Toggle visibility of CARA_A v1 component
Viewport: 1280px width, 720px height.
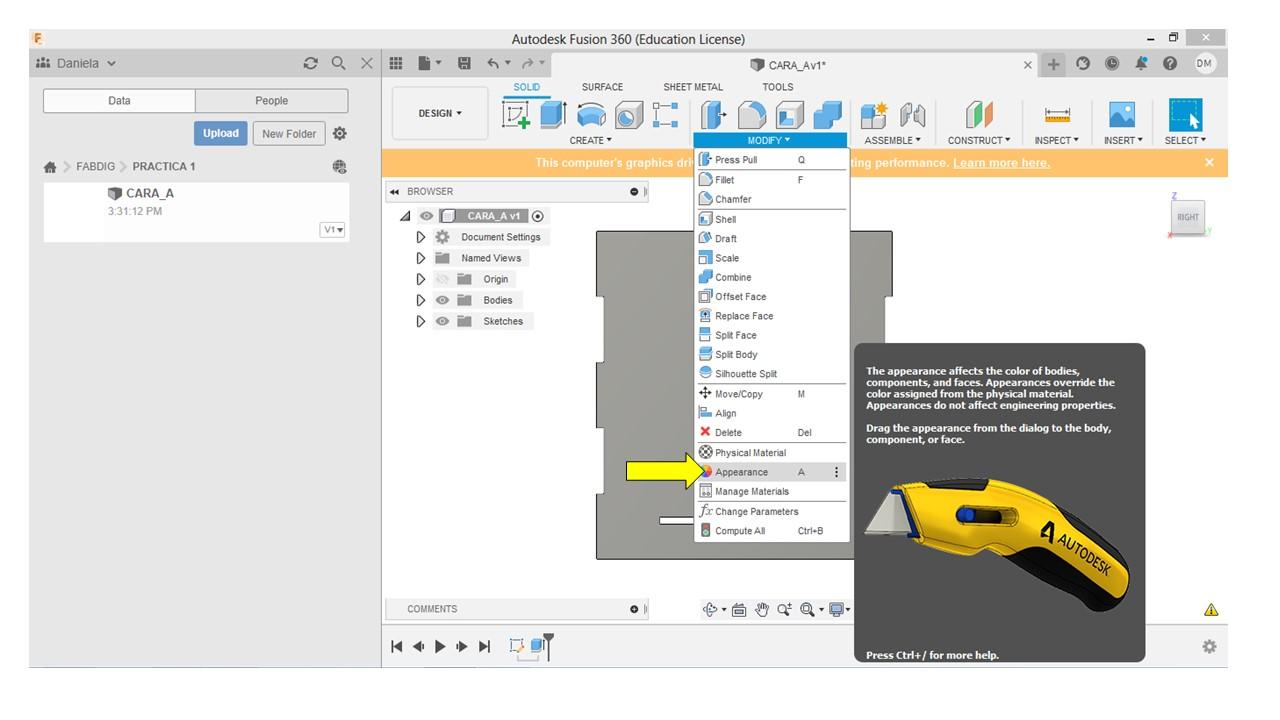427,216
